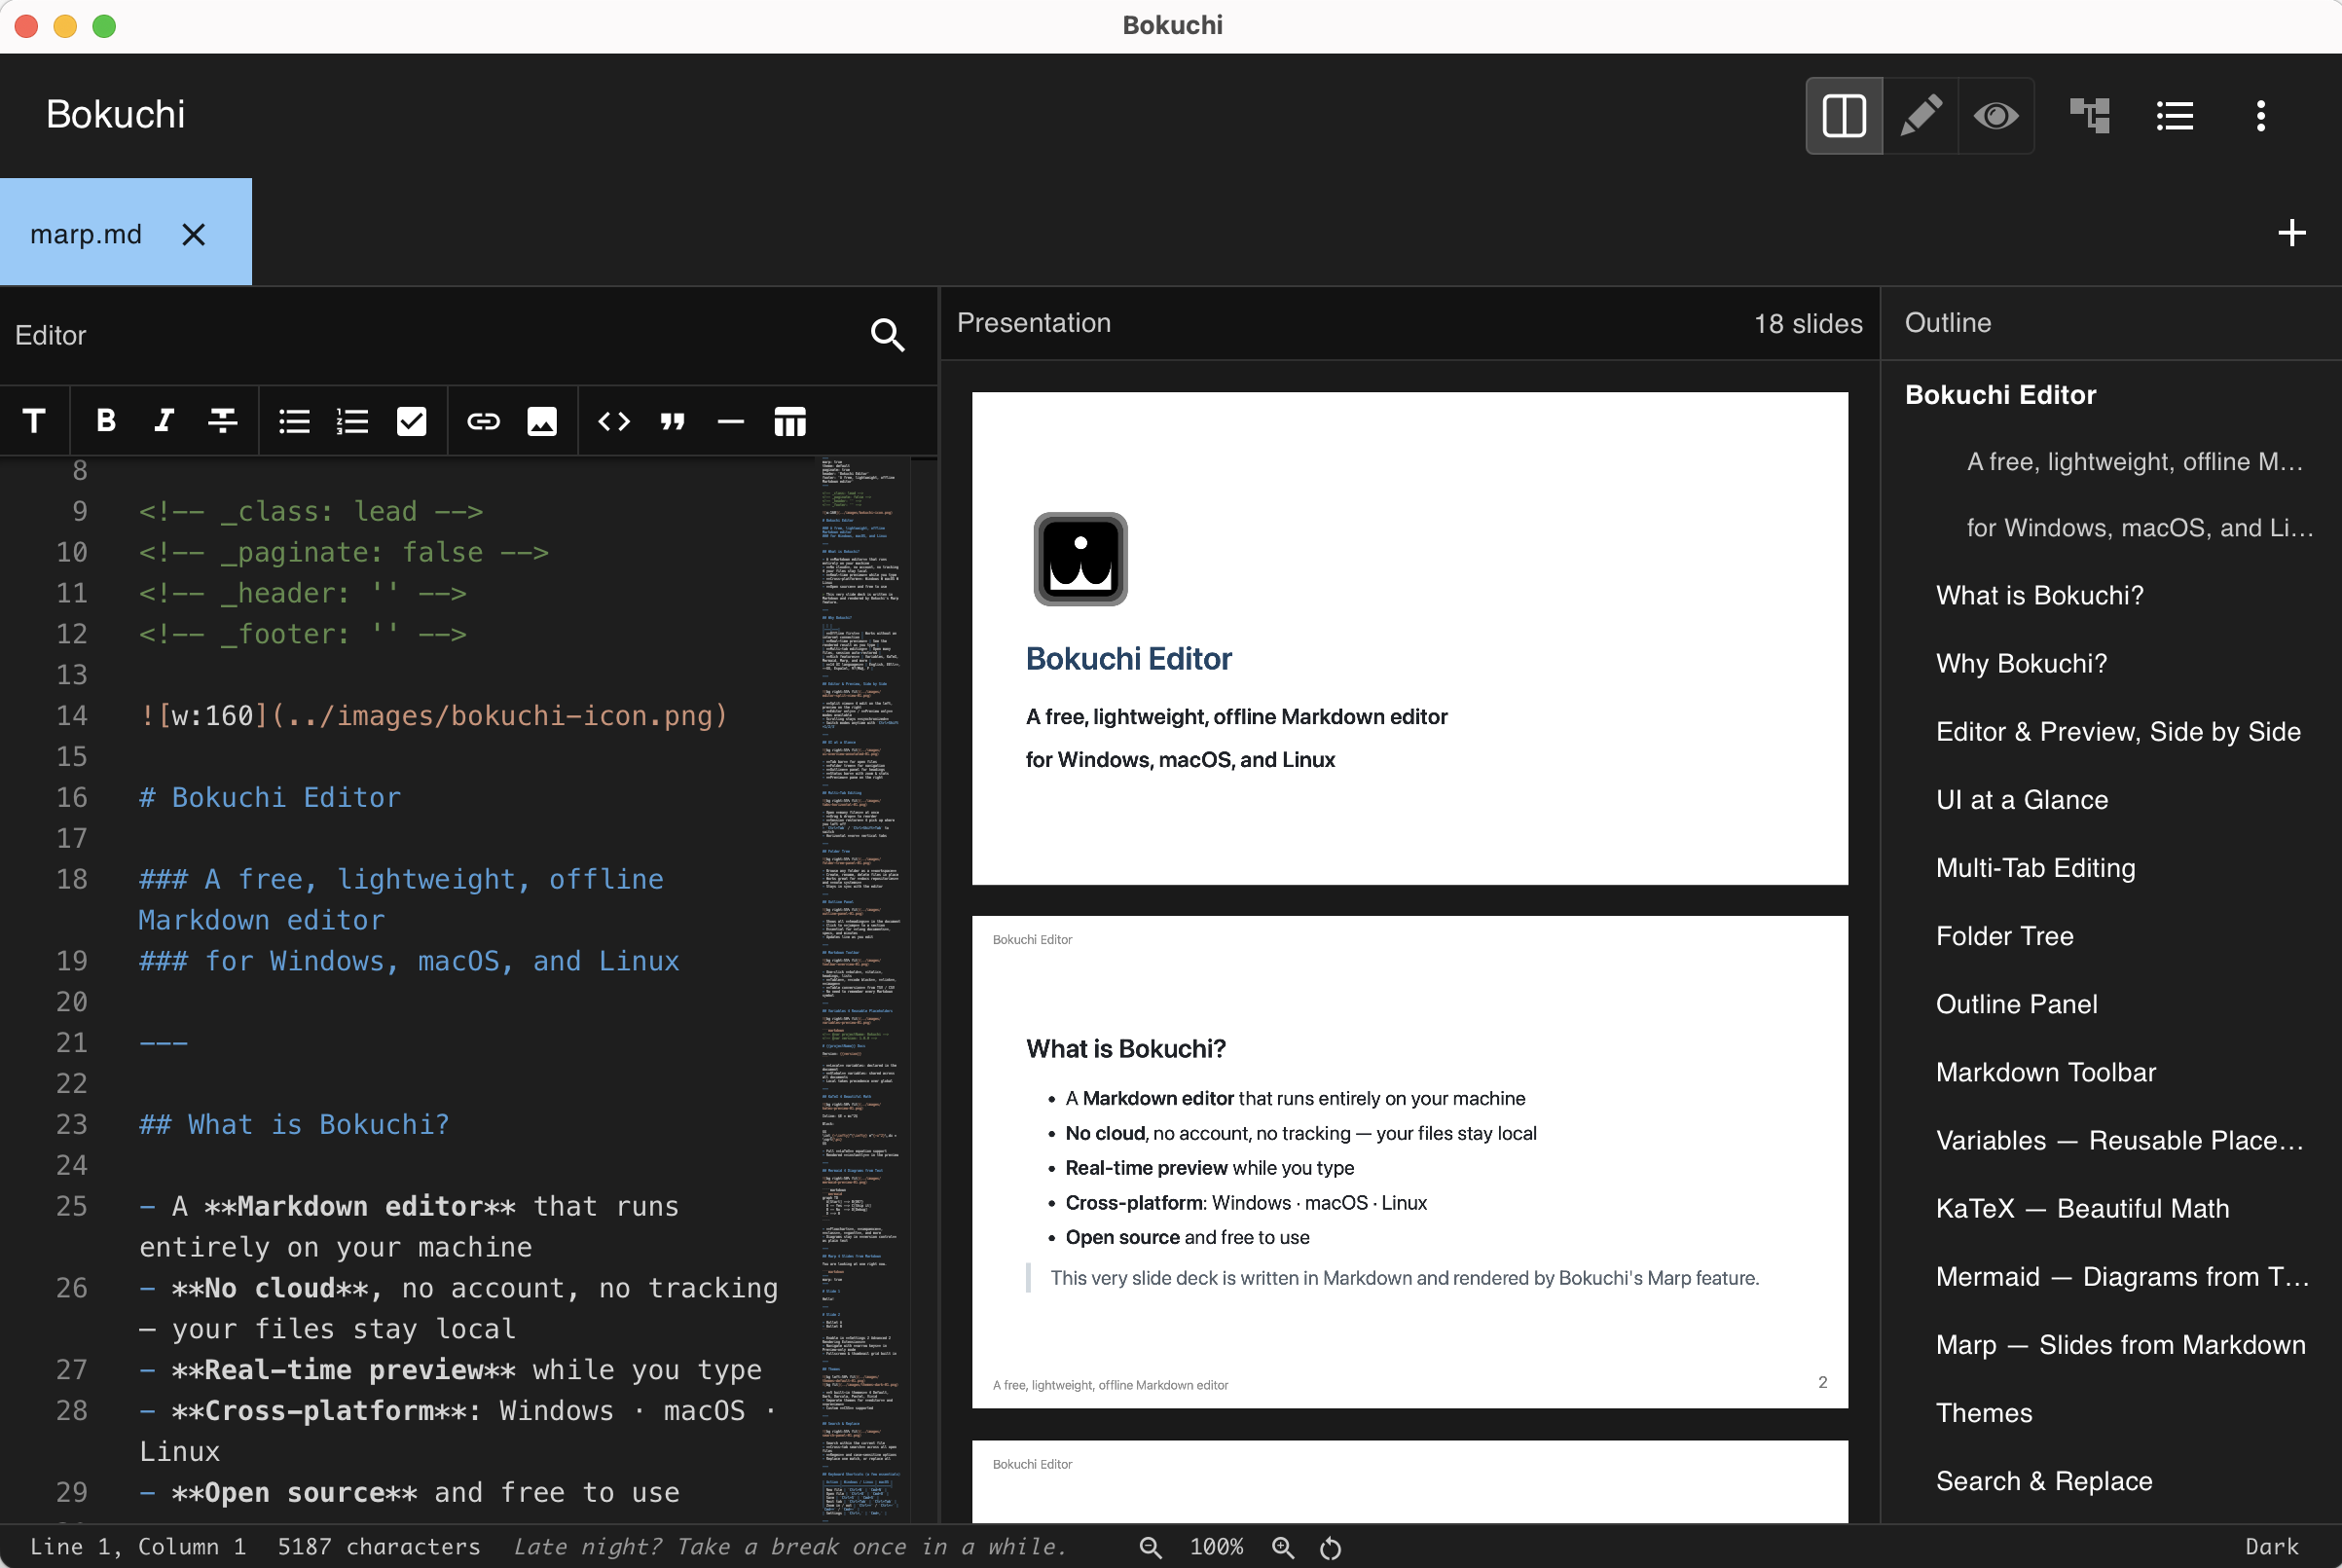Close the marp.md tab
Viewport: 2342px width, 1568px height.
pyautogui.click(x=194, y=234)
